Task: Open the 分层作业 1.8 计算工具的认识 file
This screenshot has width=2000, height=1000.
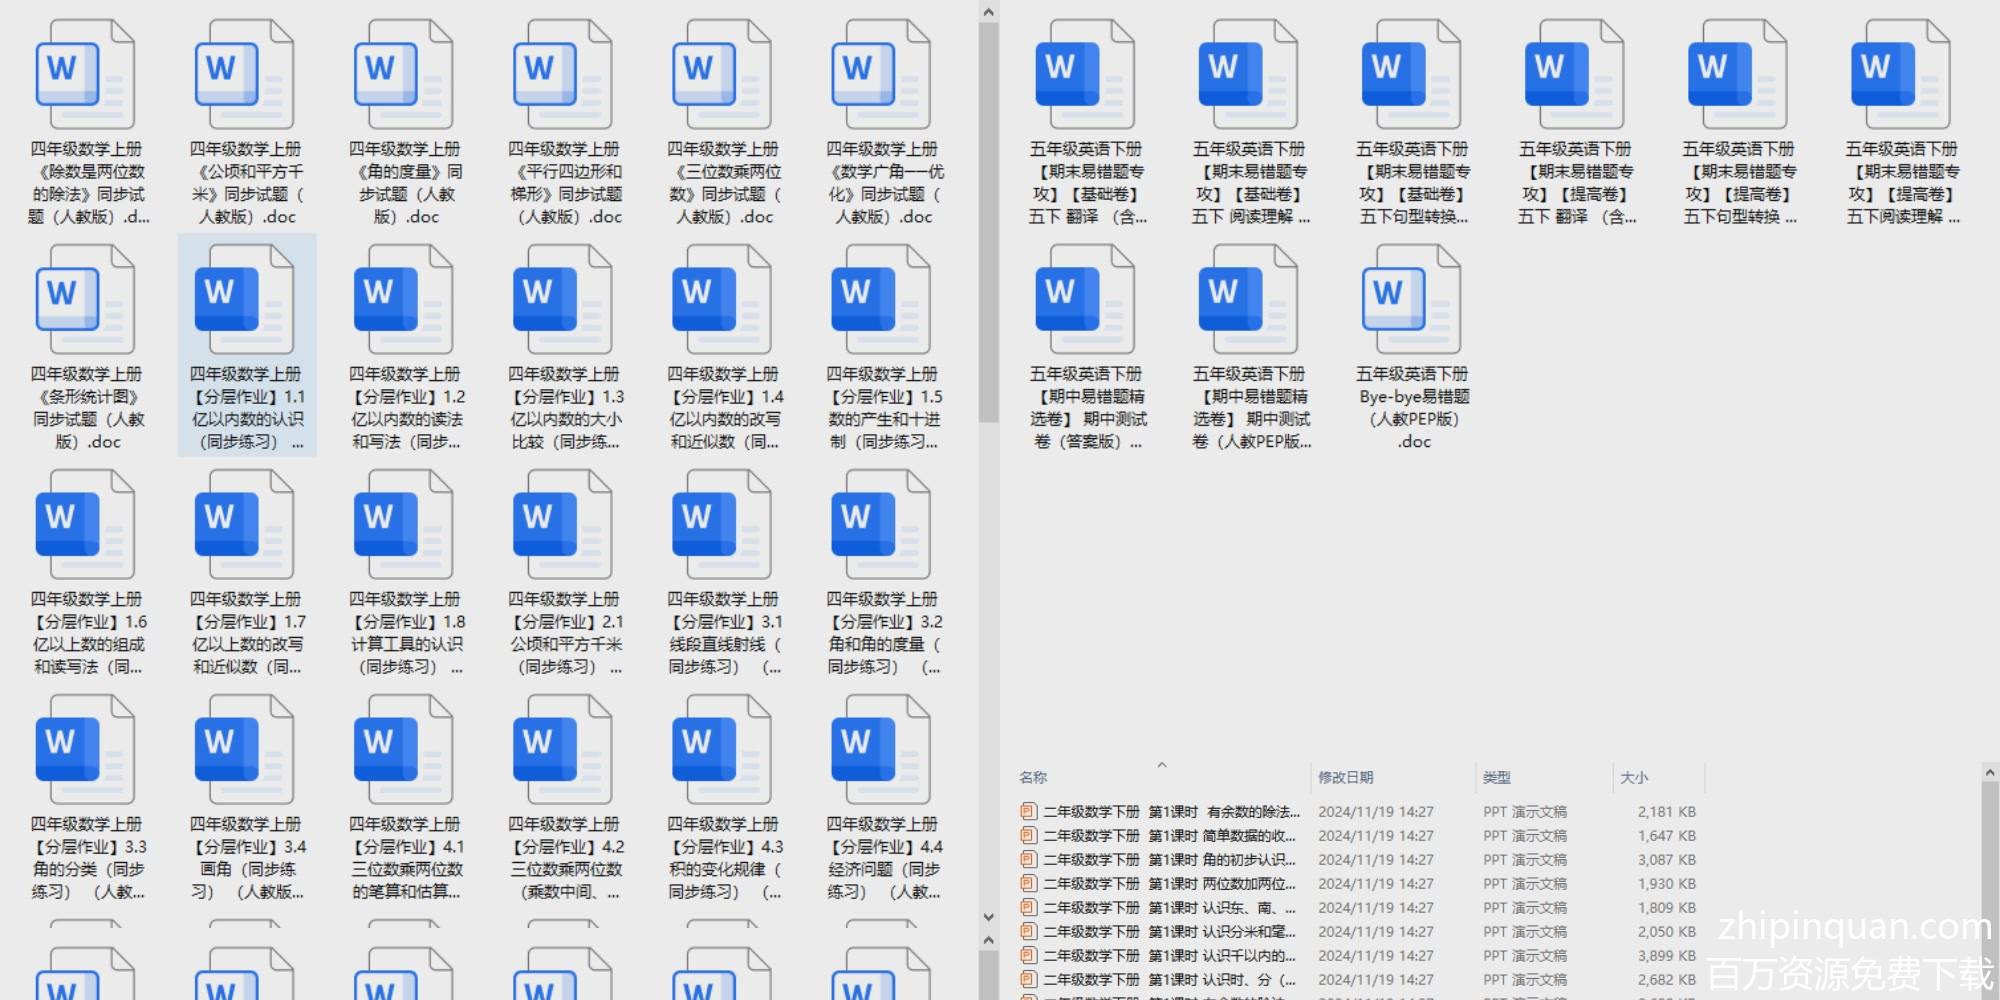Action: 405,526
